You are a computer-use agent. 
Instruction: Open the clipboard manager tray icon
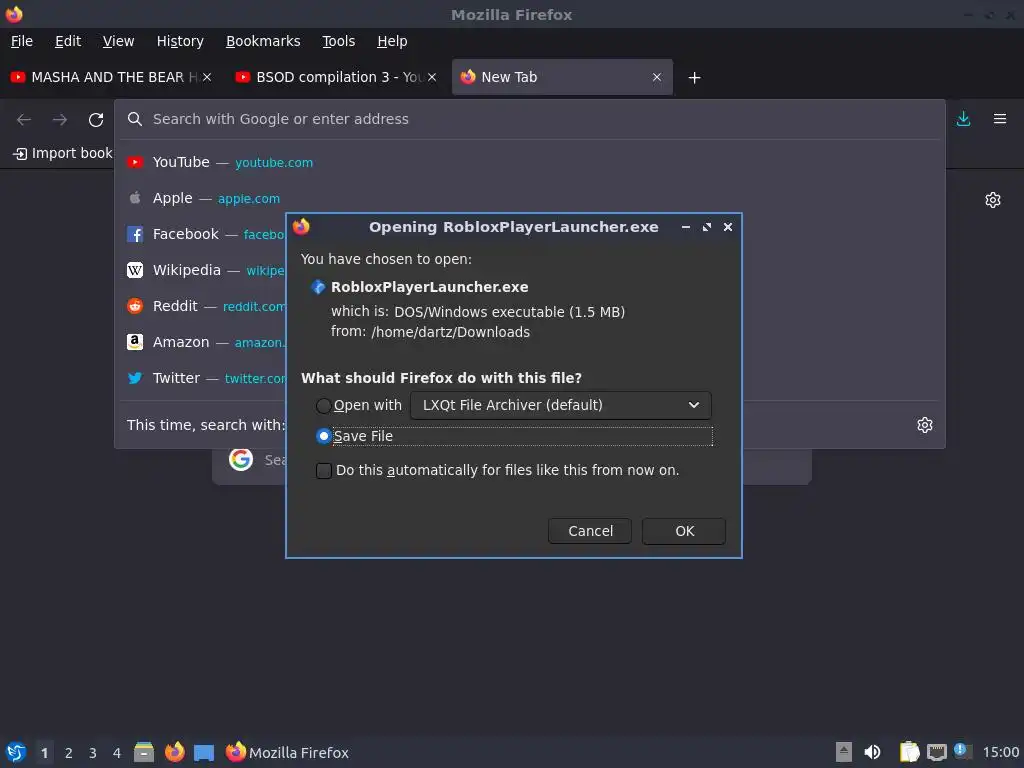(909, 752)
